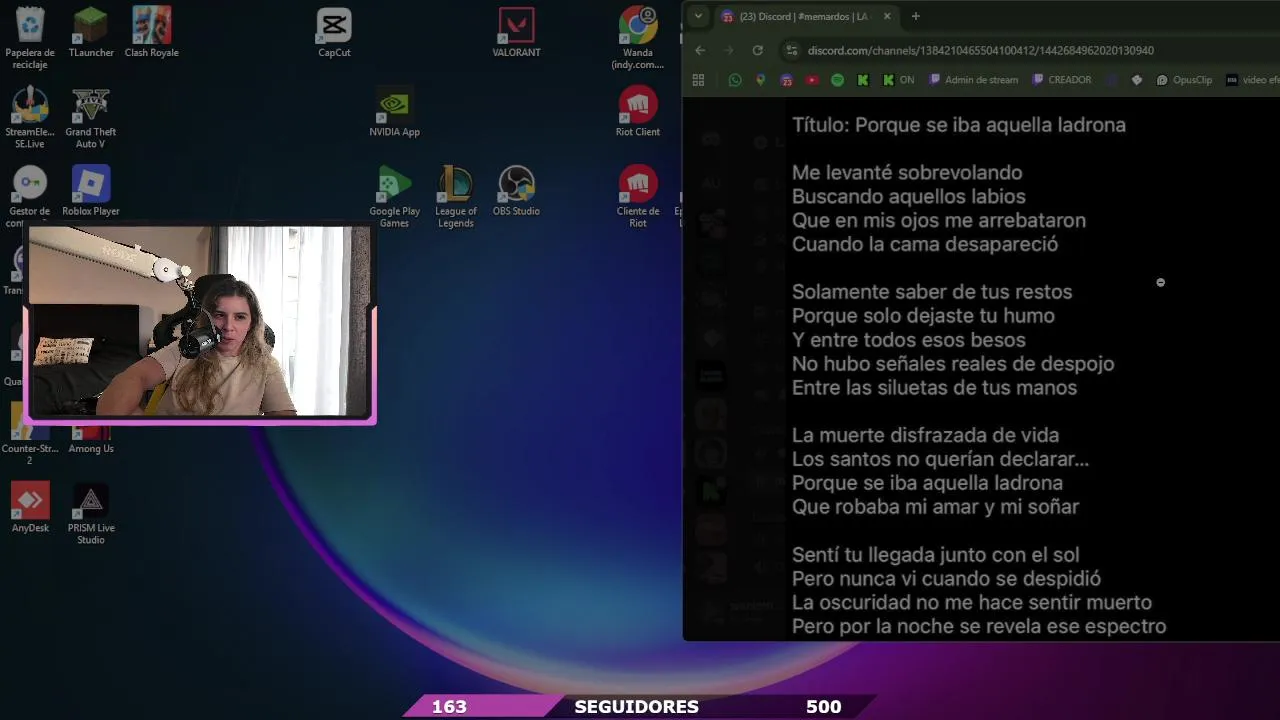
Task: Open CapCut desktop shortcut
Action: pos(334,32)
